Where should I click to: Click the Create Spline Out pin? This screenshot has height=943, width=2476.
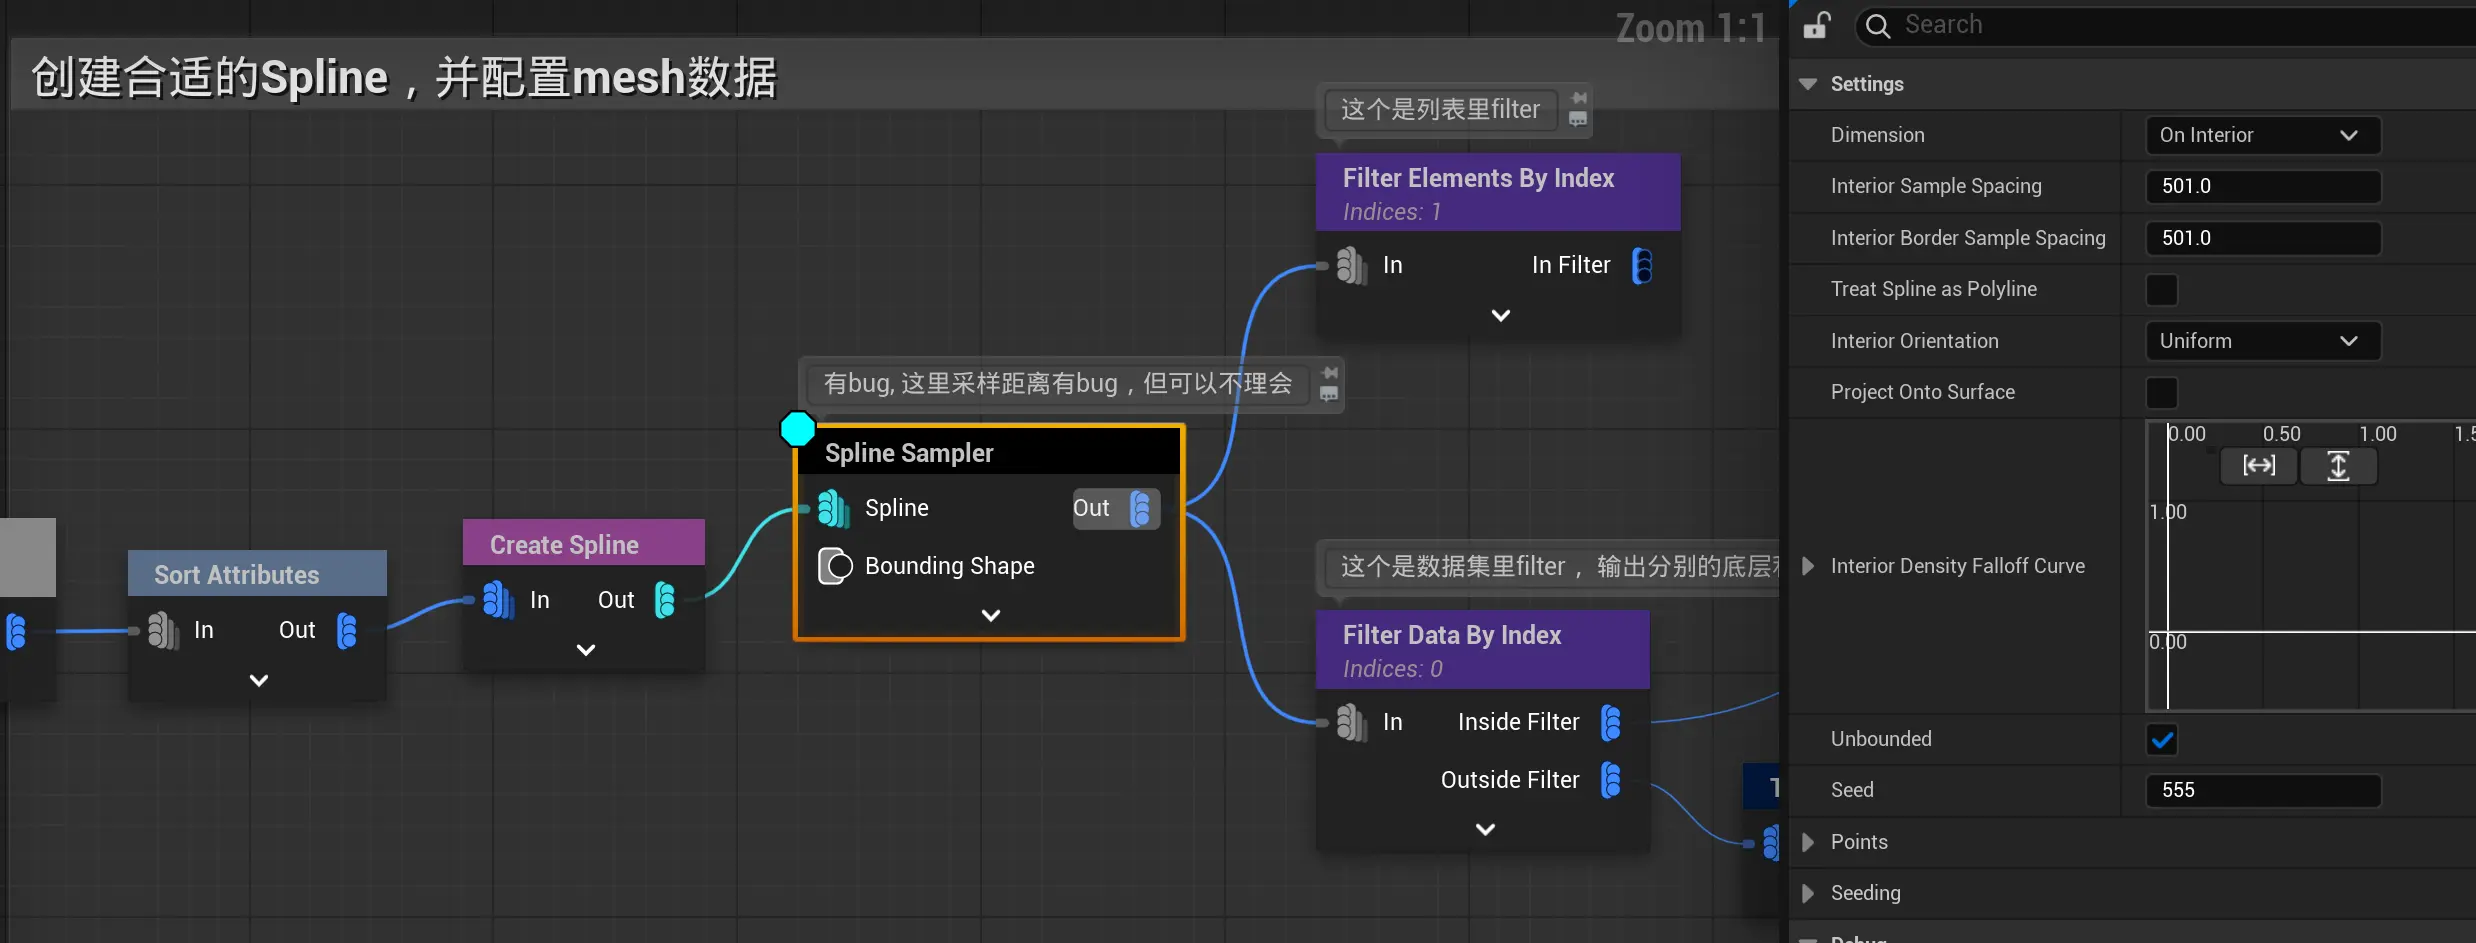(x=665, y=600)
